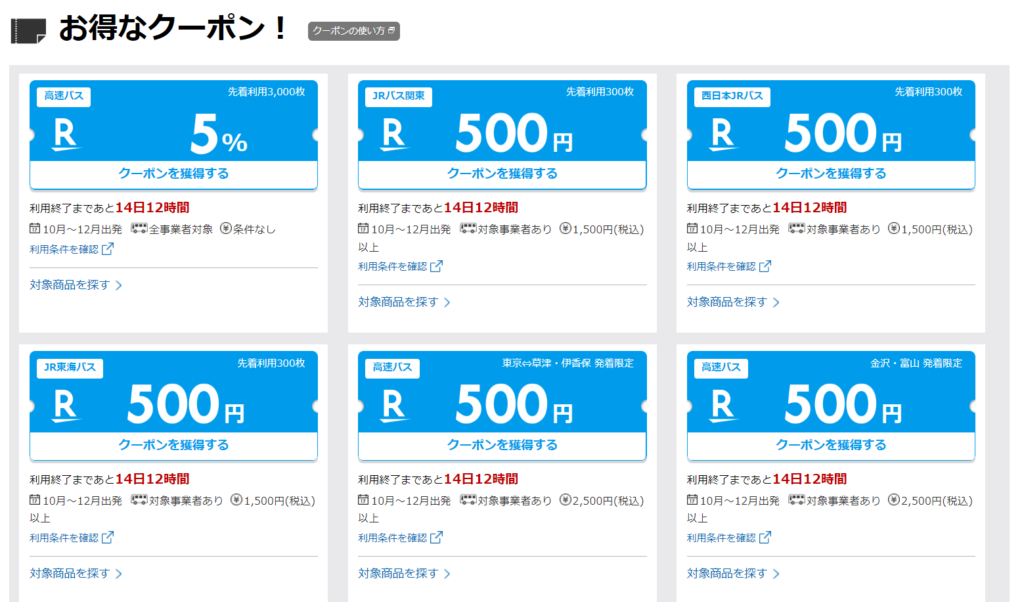Open 利用条件を確認 for JR東海バス coupon
The height and width of the screenshot is (602, 1024).
click(x=71, y=537)
